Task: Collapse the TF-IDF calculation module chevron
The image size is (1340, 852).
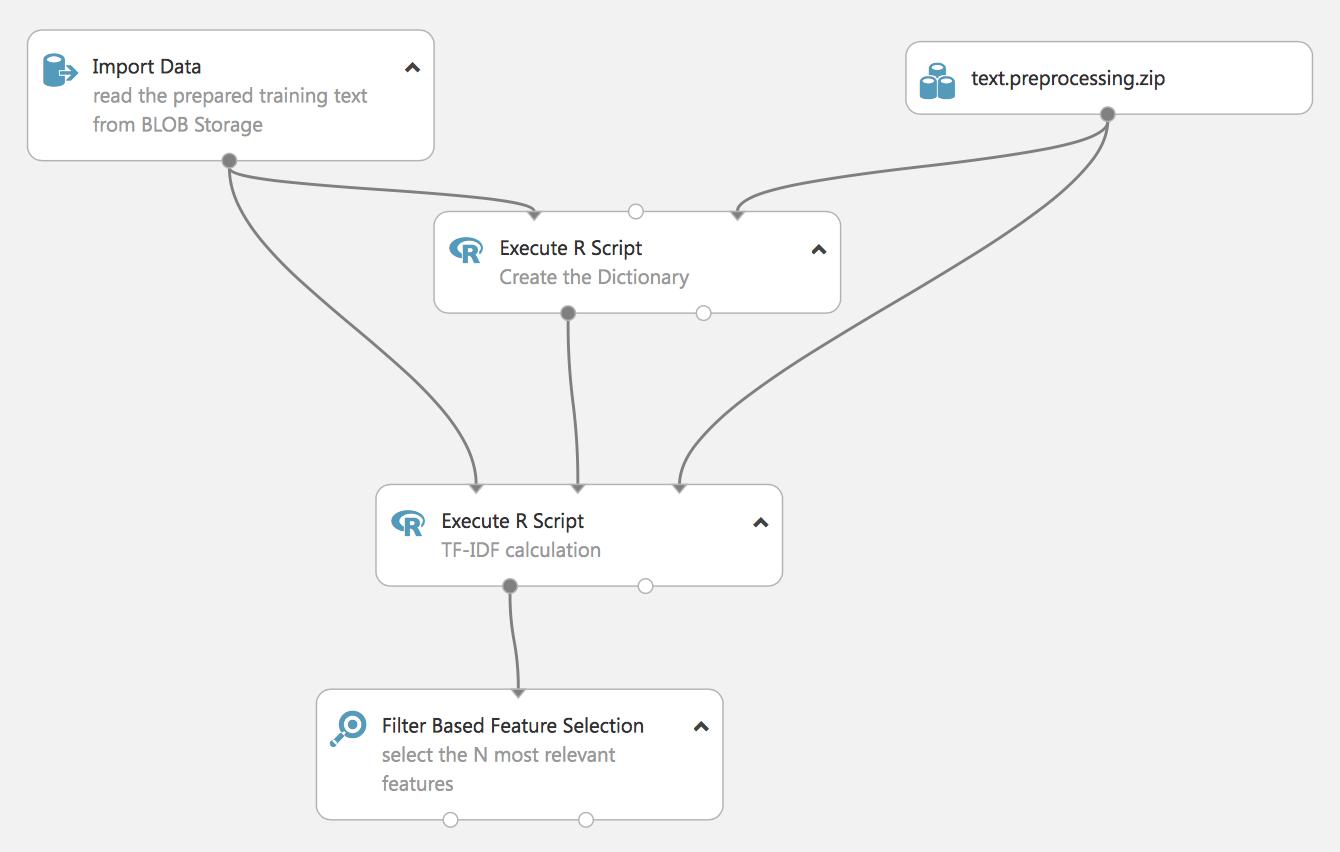Action: click(761, 523)
